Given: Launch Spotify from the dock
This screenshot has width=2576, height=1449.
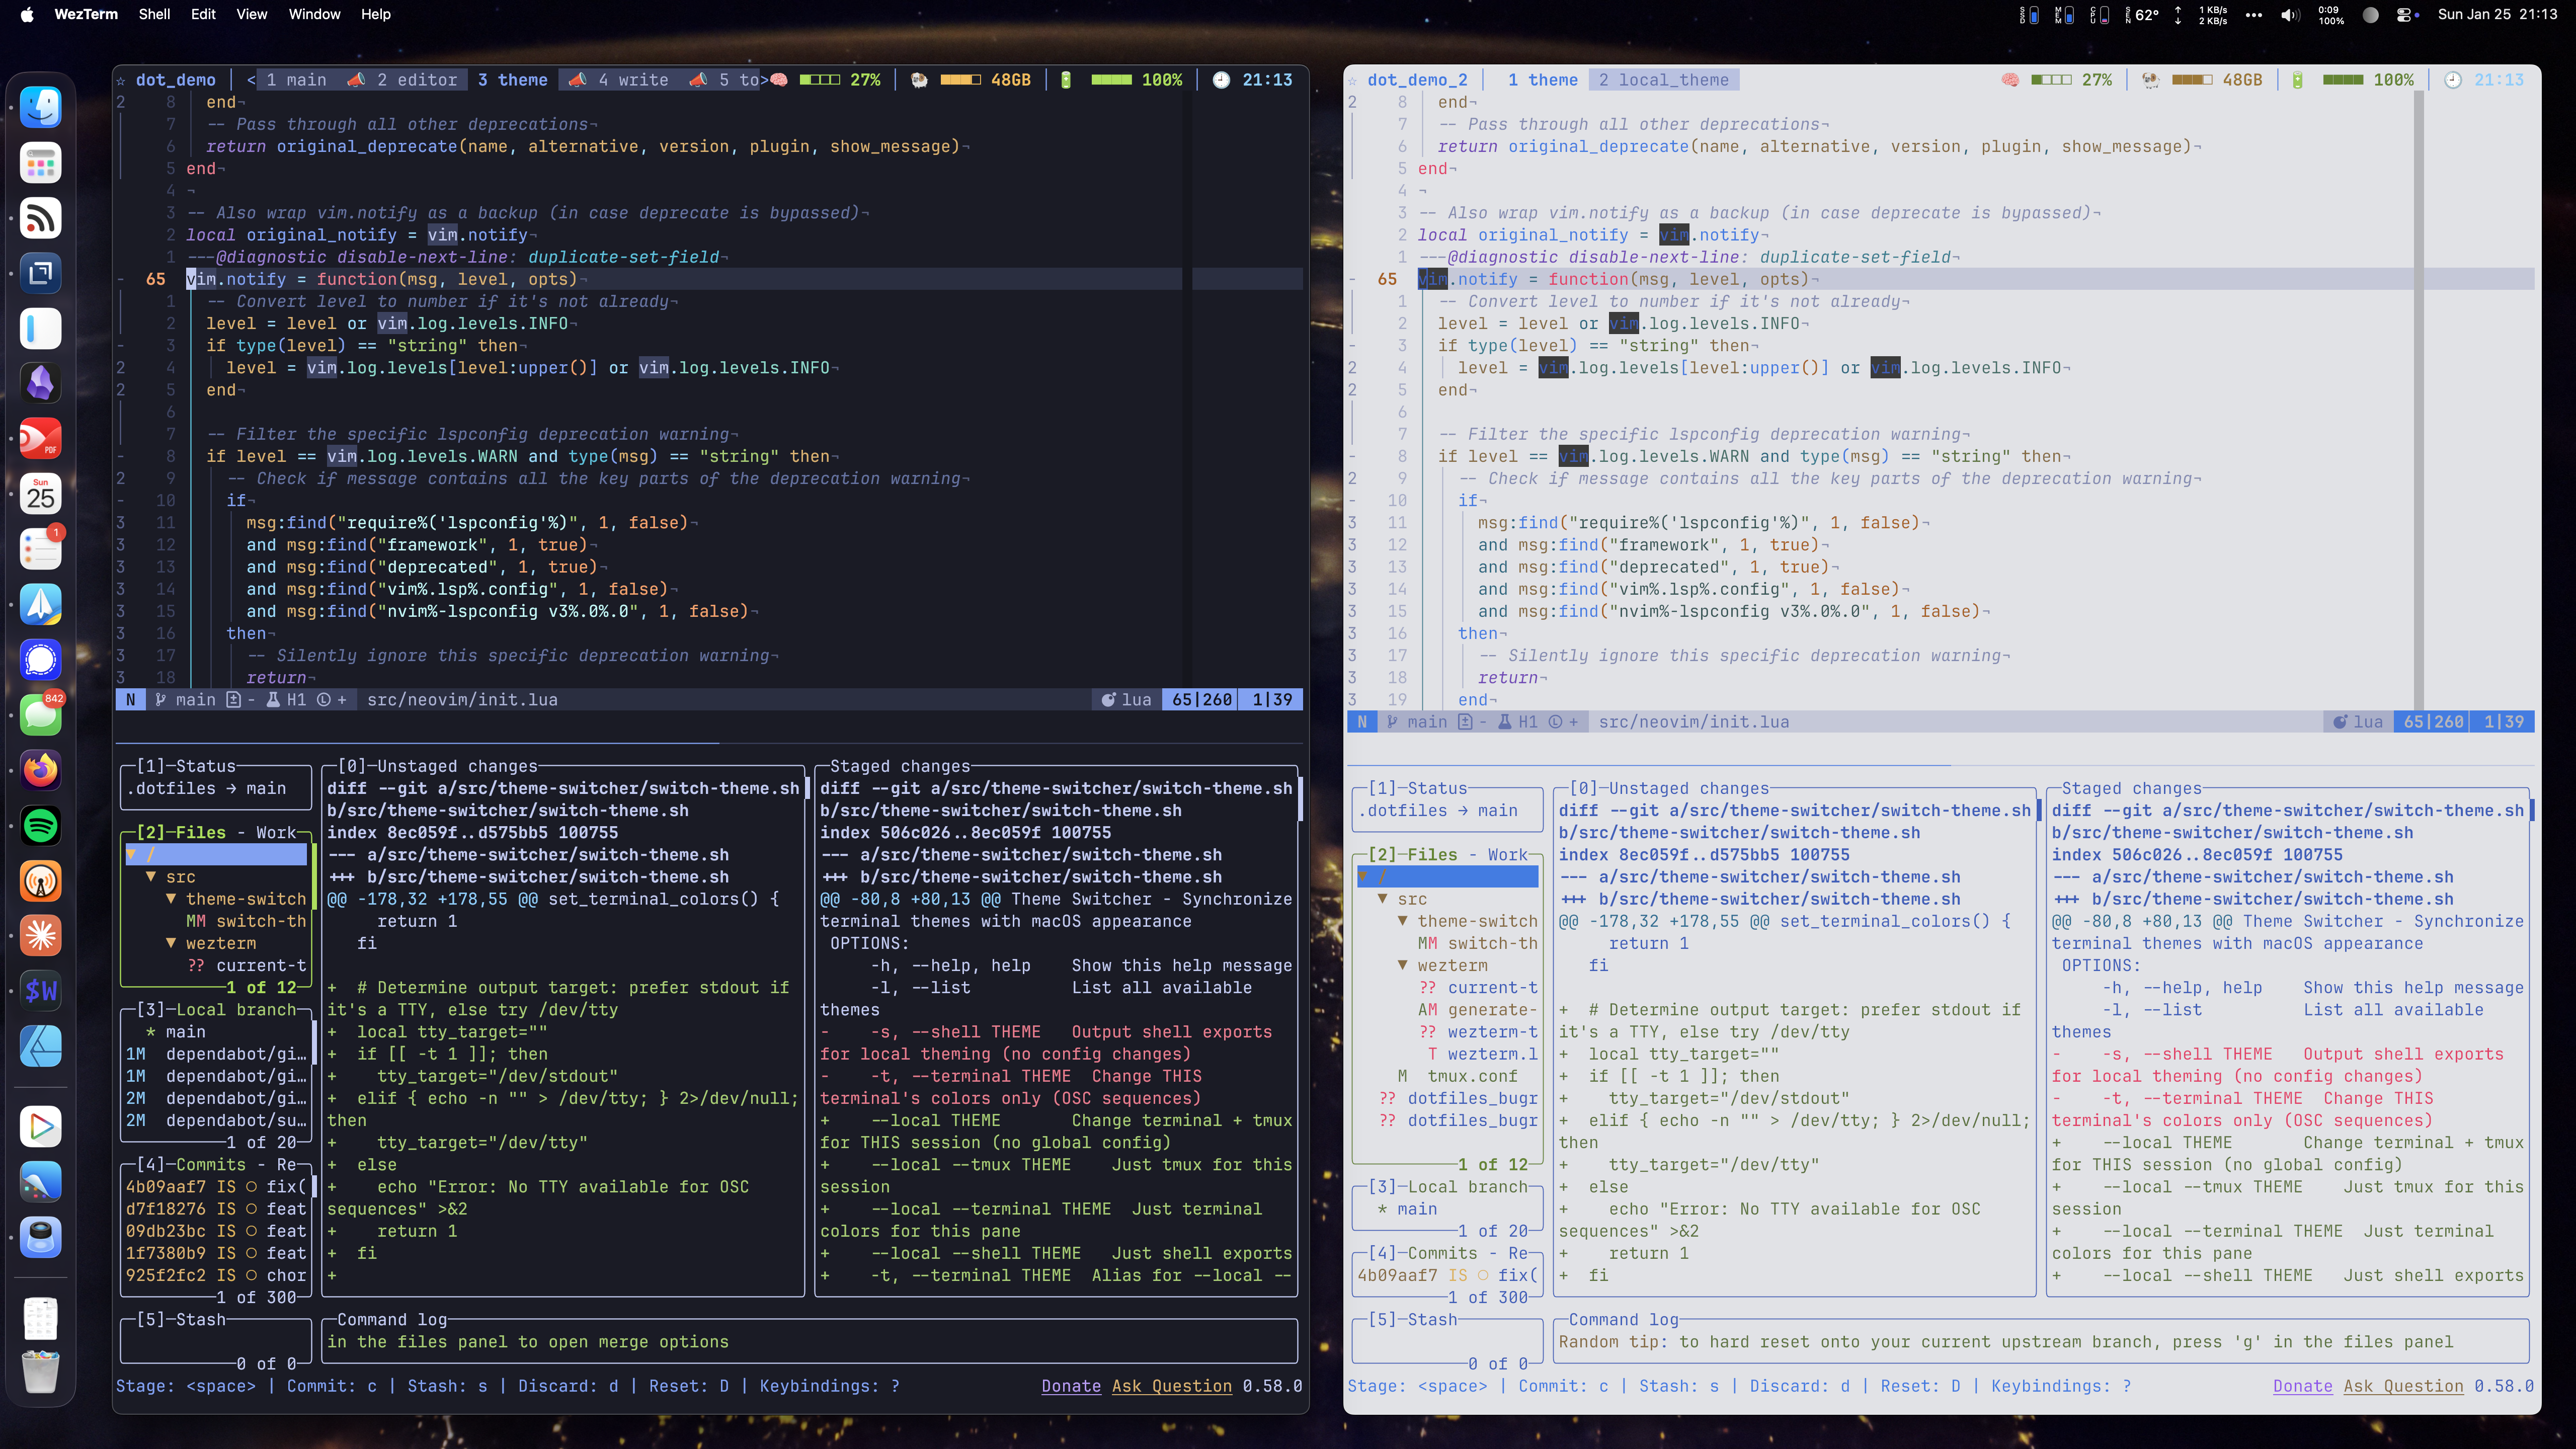Looking at the screenshot, I should click(41, 826).
